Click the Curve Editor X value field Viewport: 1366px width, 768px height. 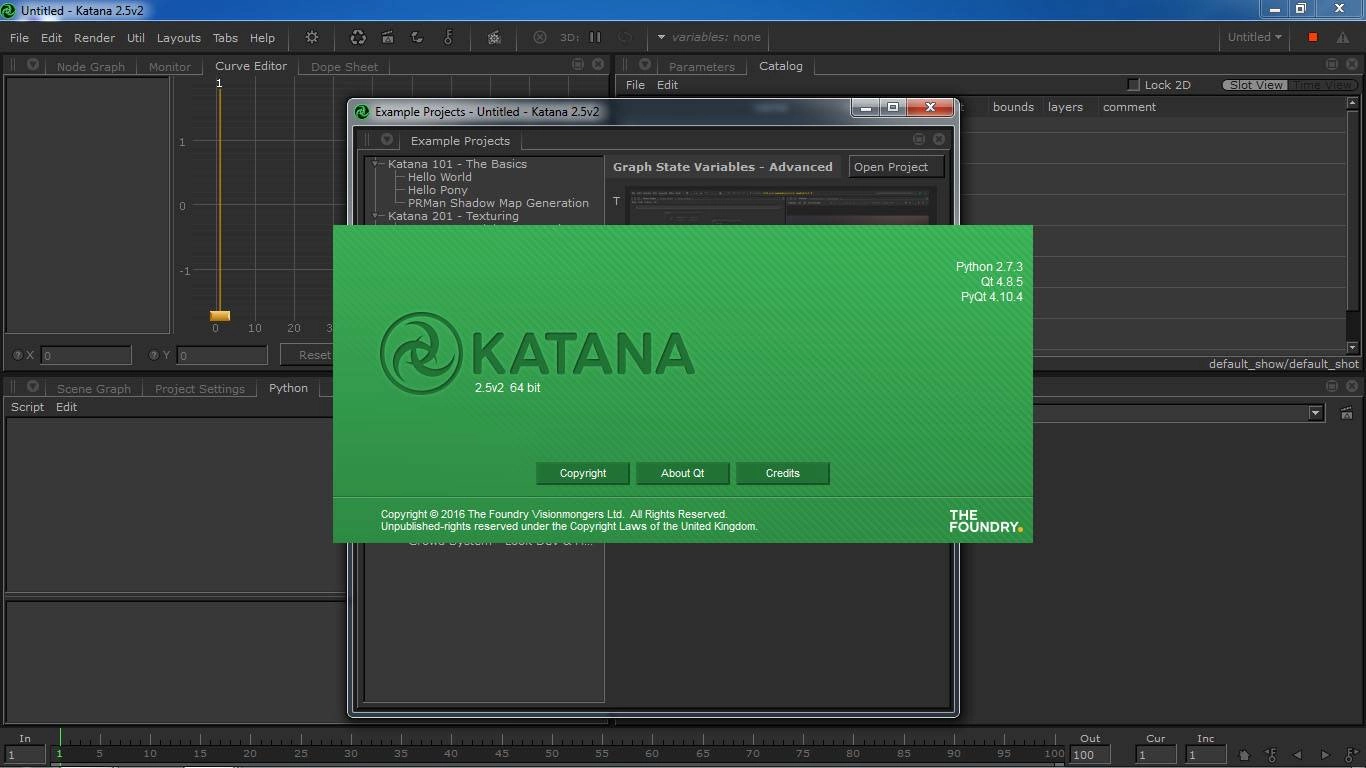pyautogui.click(x=86, y=355)
